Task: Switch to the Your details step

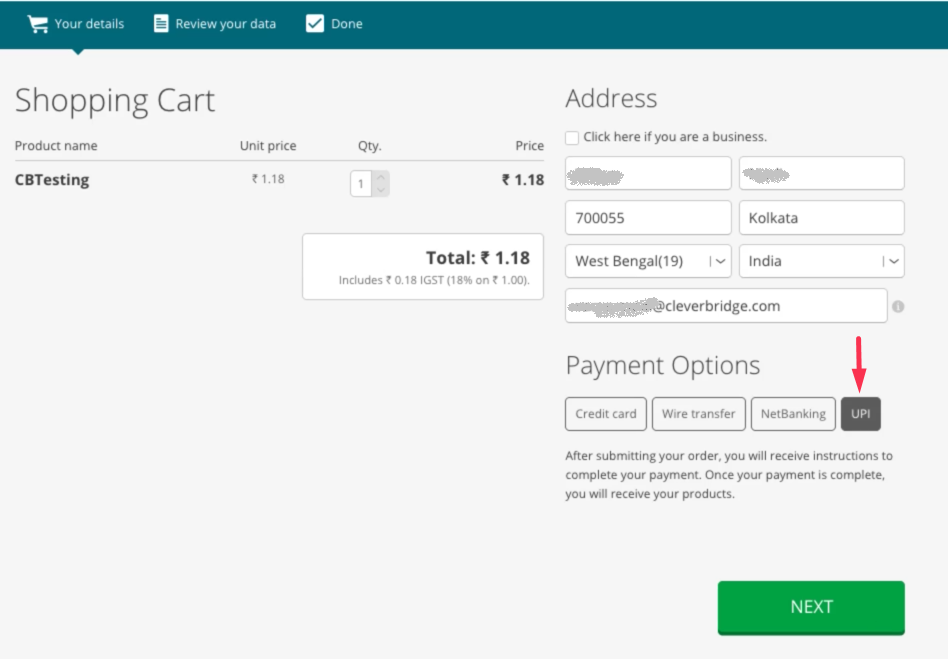Action: tap(87, 23)
